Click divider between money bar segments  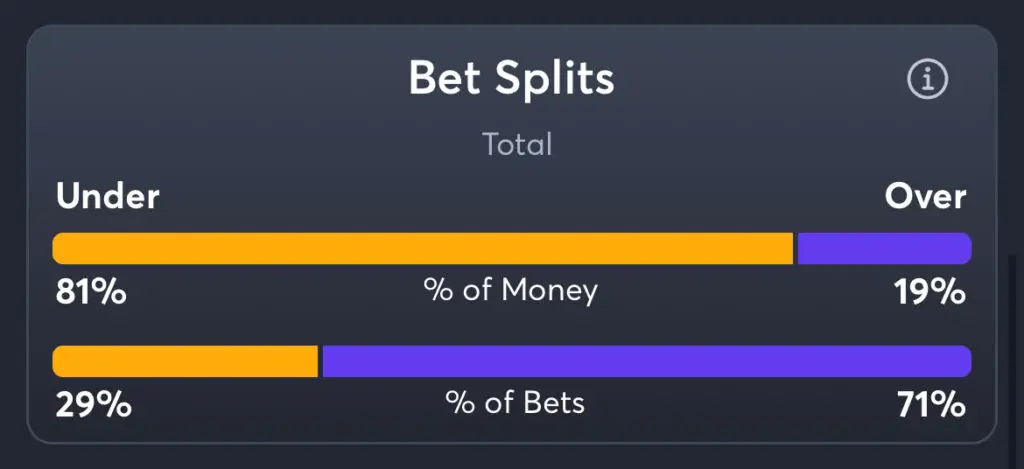click(x=795, y=248)
